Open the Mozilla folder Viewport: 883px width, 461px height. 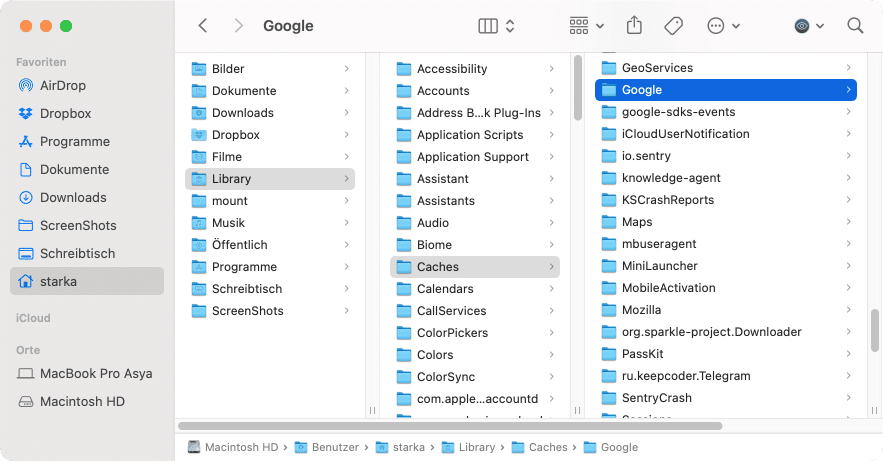point(726,310)
